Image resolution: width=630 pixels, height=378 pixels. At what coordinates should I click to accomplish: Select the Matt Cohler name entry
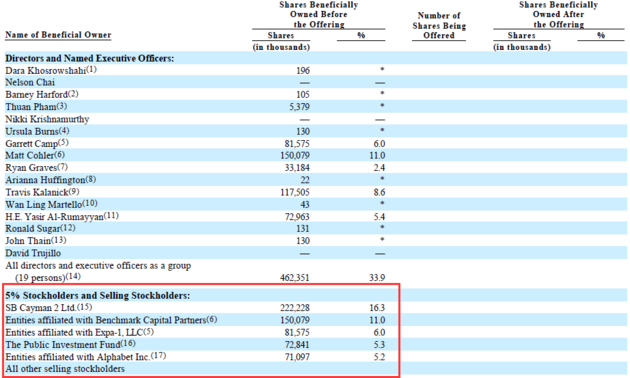[29, 156]
